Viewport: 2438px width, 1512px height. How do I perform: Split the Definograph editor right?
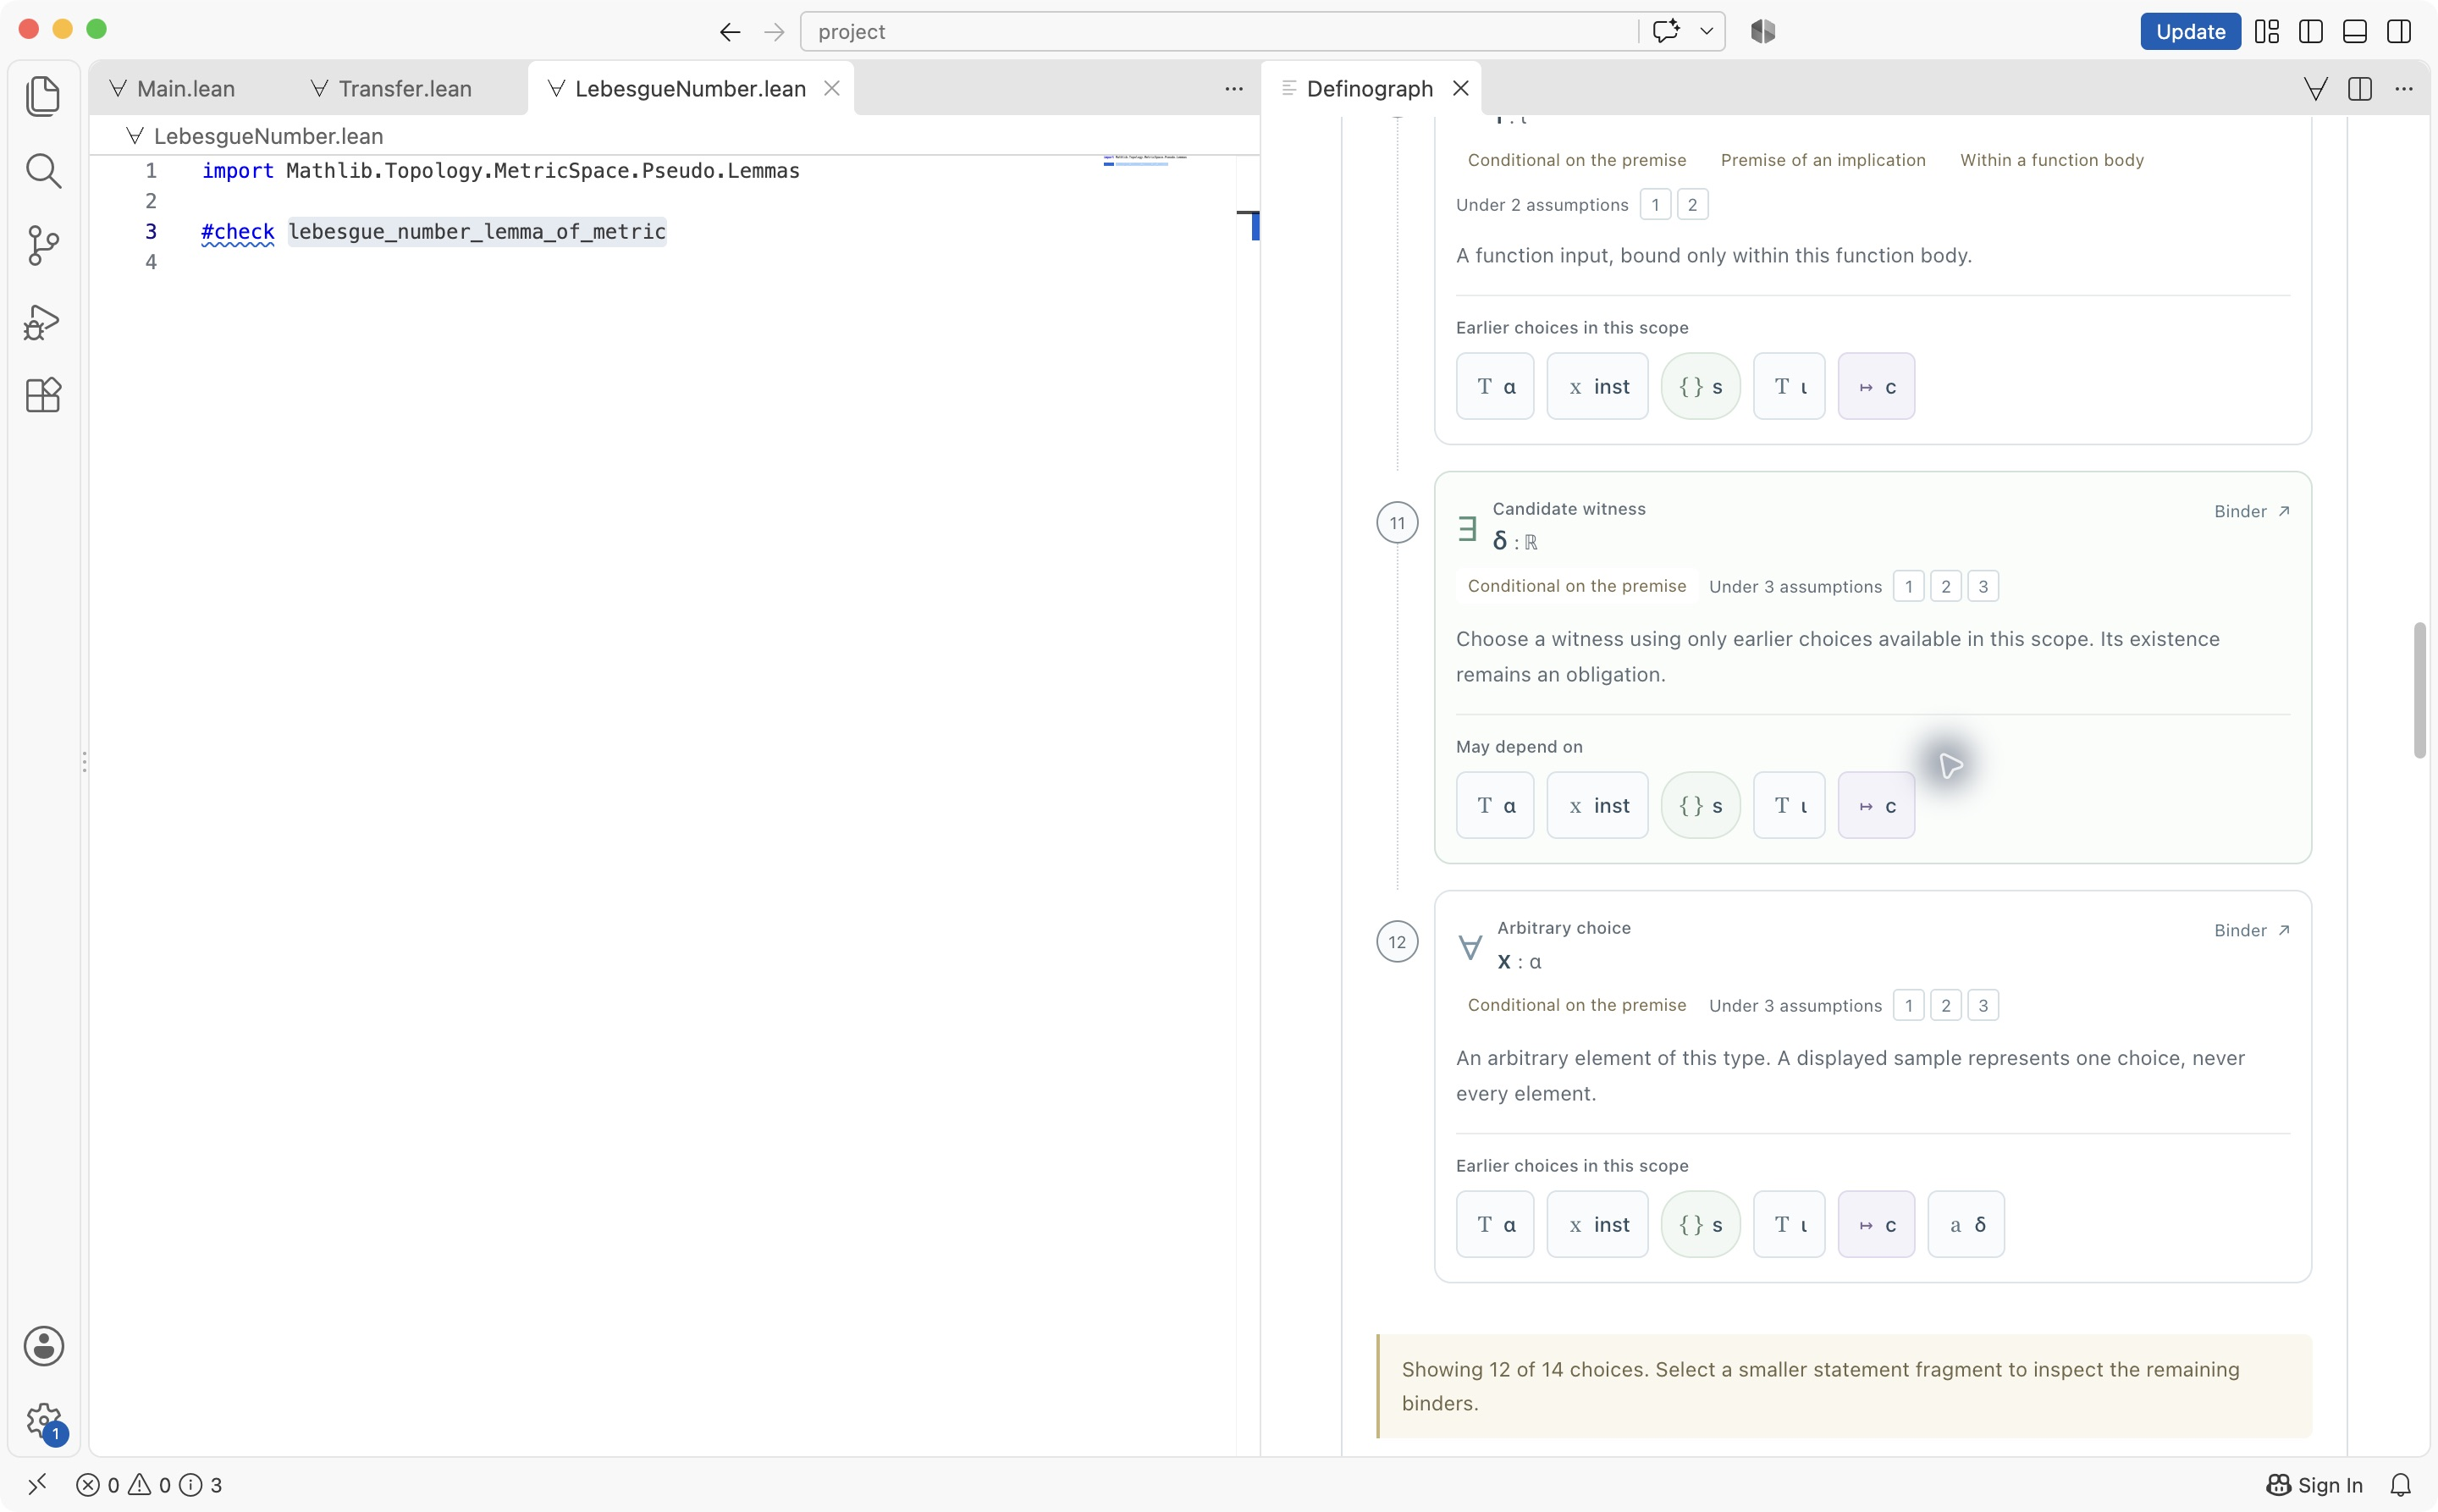[2360, 89]
